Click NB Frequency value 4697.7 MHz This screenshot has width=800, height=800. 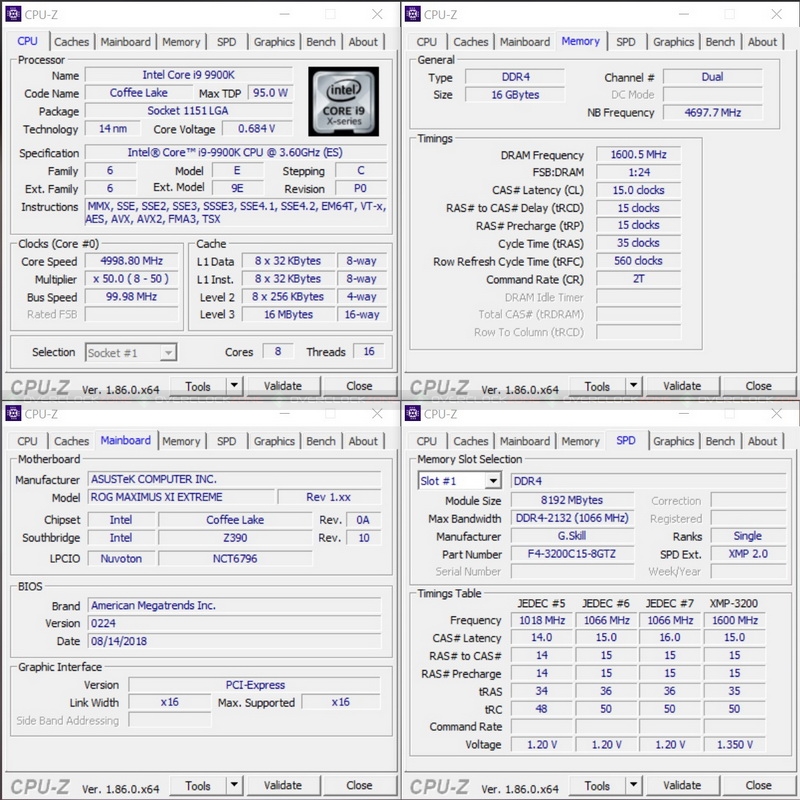(713, 112)
